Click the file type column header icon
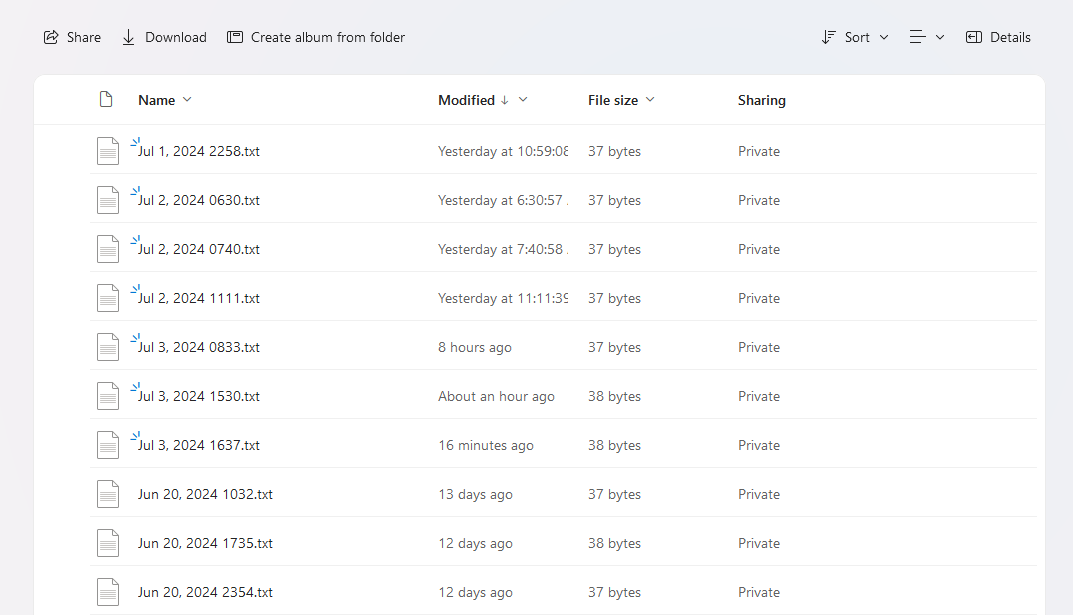This screenshot has height=615, width=1073. click(106, 99)
